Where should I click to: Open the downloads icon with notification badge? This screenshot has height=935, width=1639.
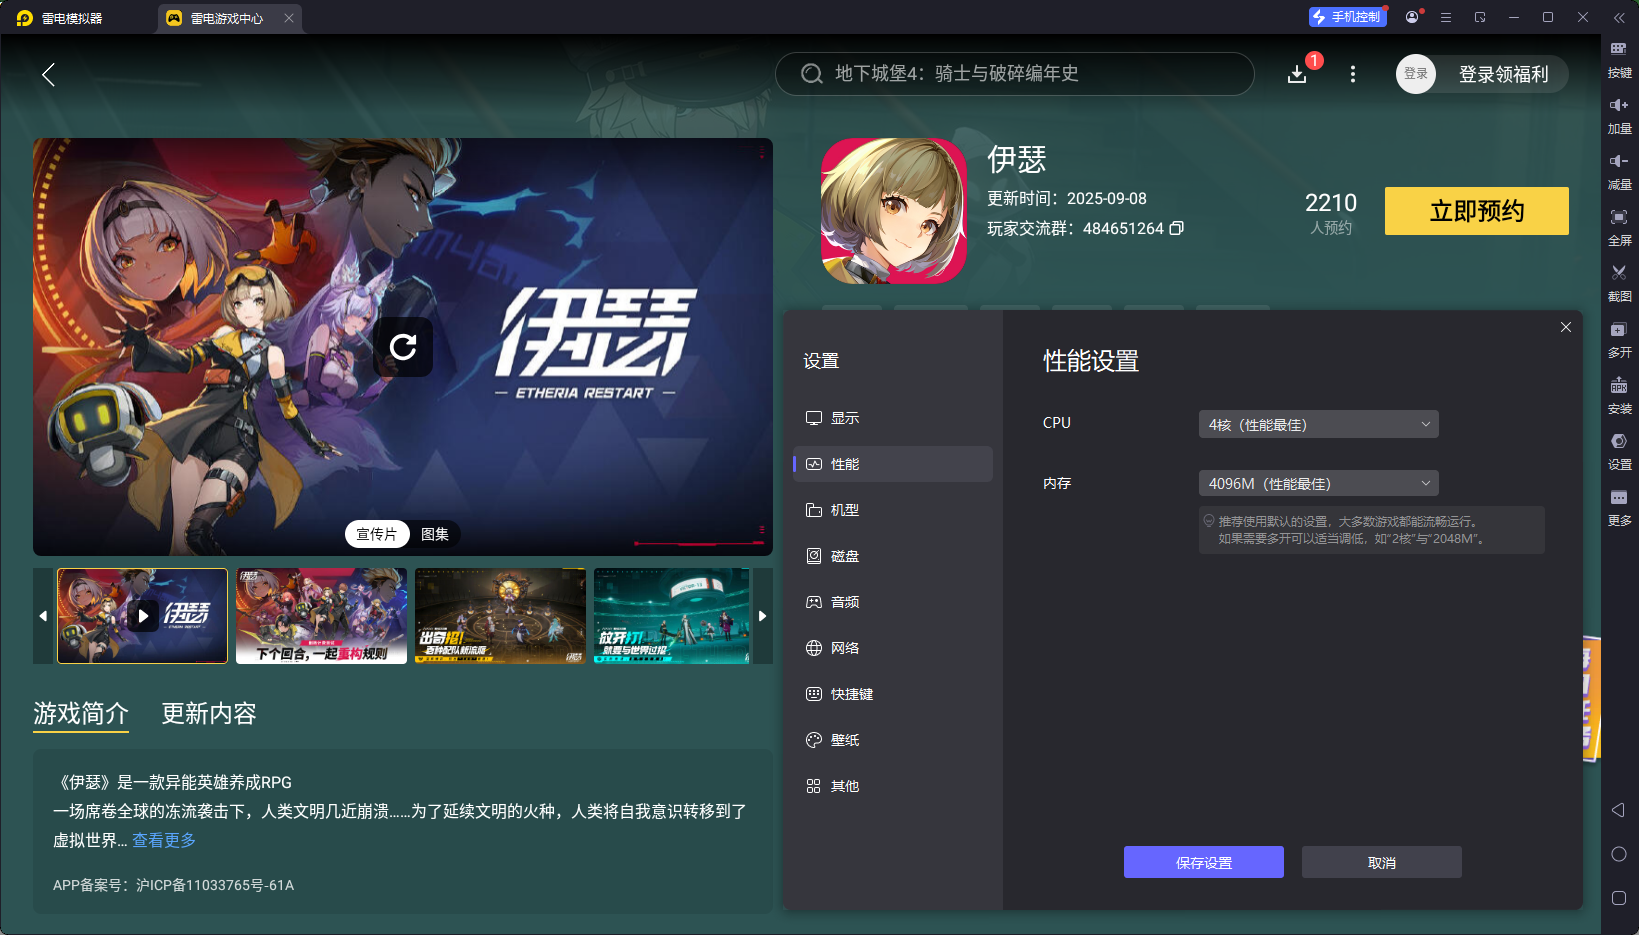[1297, 74]
